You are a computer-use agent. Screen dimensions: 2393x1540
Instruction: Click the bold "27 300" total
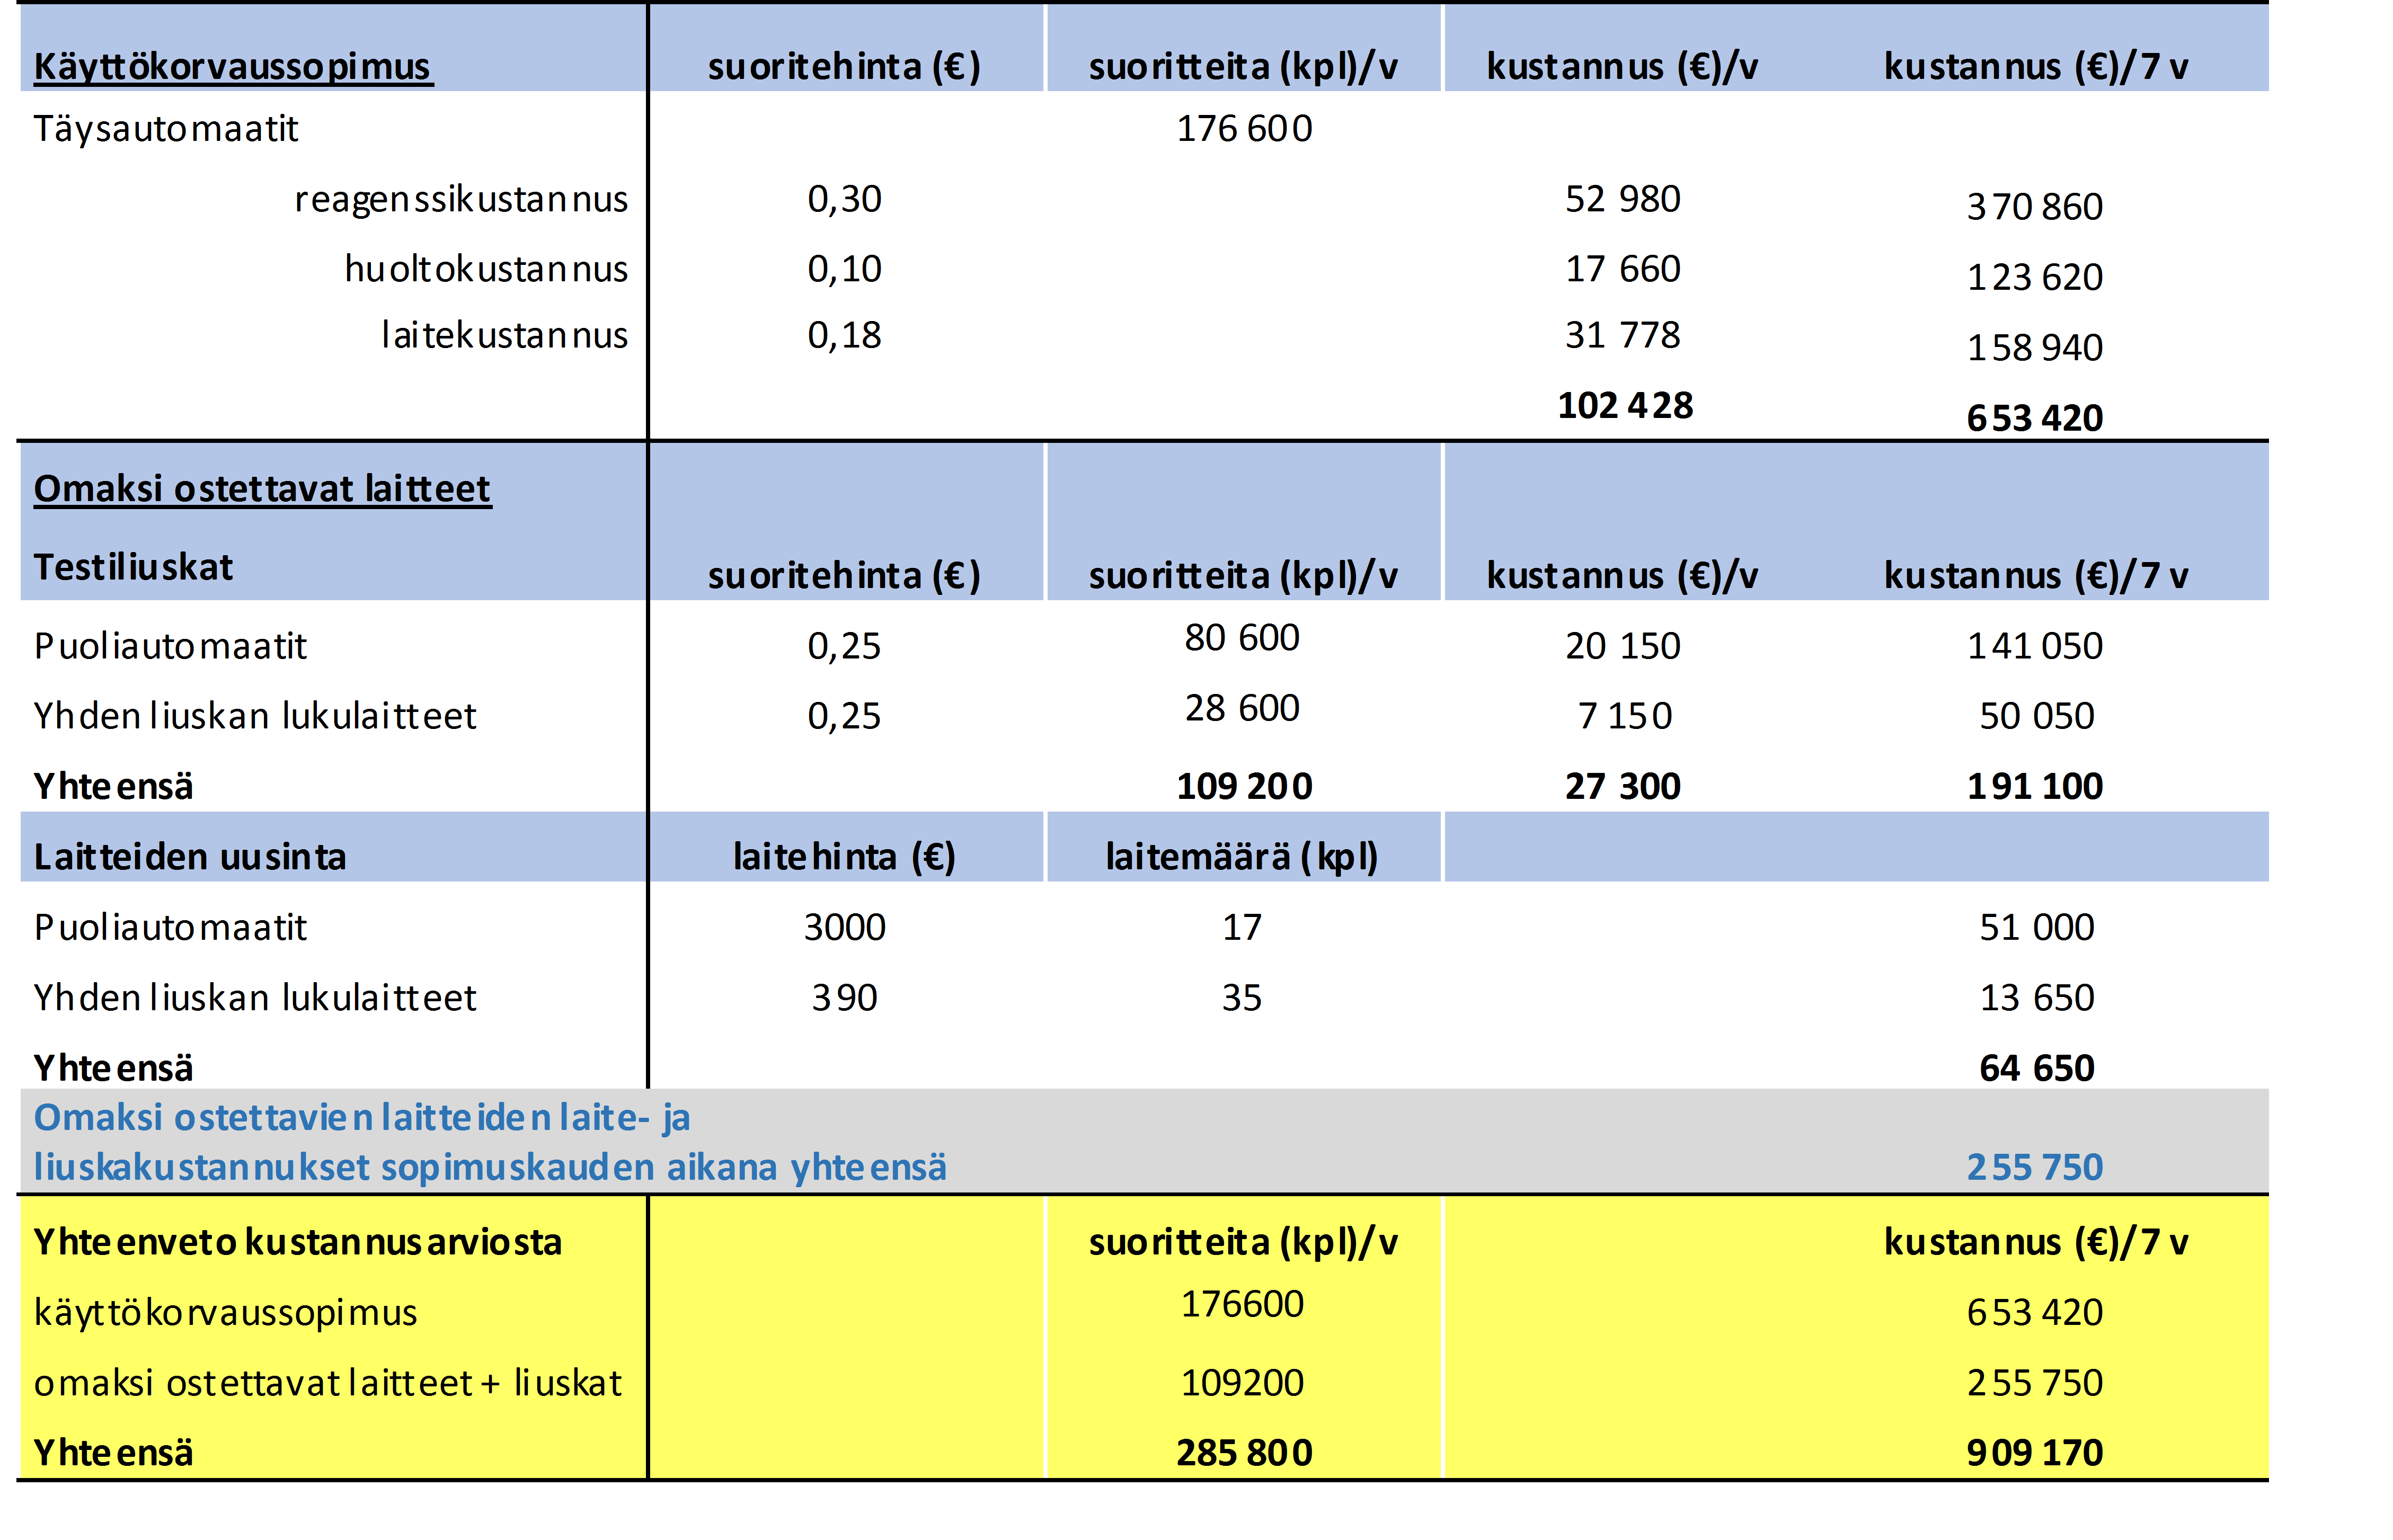coord(1622,786)
